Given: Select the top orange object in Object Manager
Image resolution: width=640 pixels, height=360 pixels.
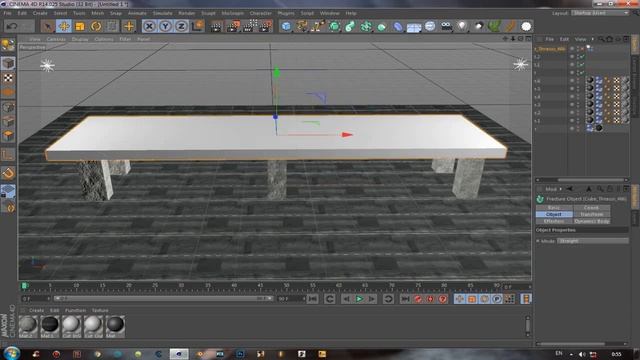Looking at the screenshot, I should point(550,49).
